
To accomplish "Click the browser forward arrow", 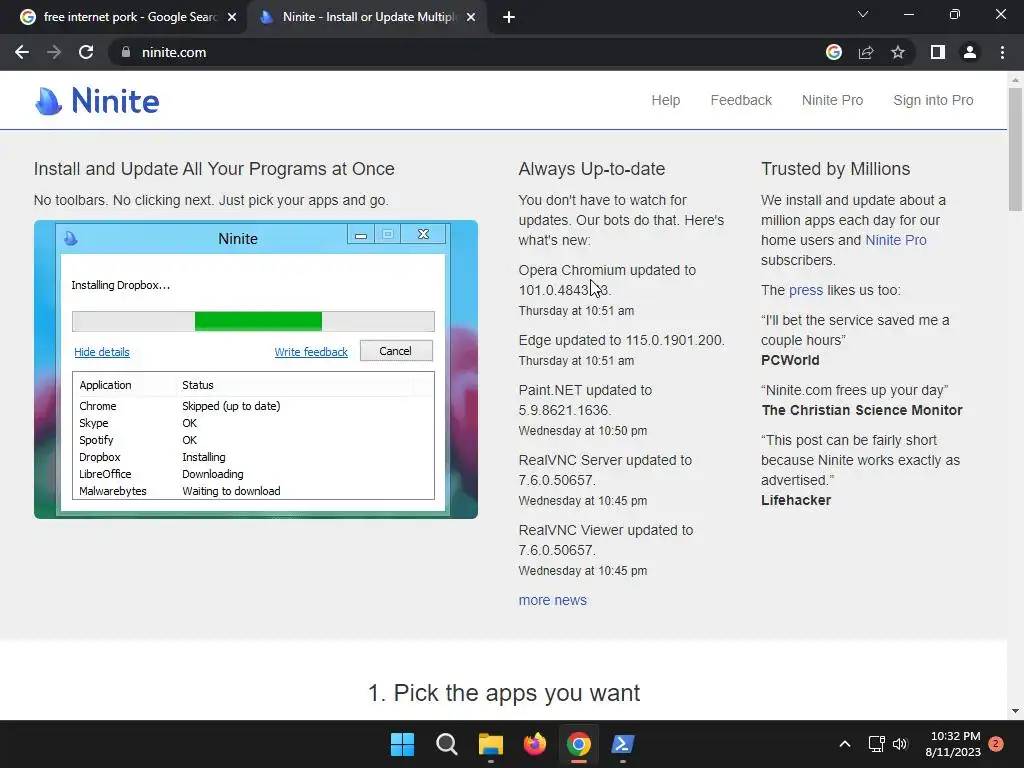I will pyautogui.click(x=54, y=52).
